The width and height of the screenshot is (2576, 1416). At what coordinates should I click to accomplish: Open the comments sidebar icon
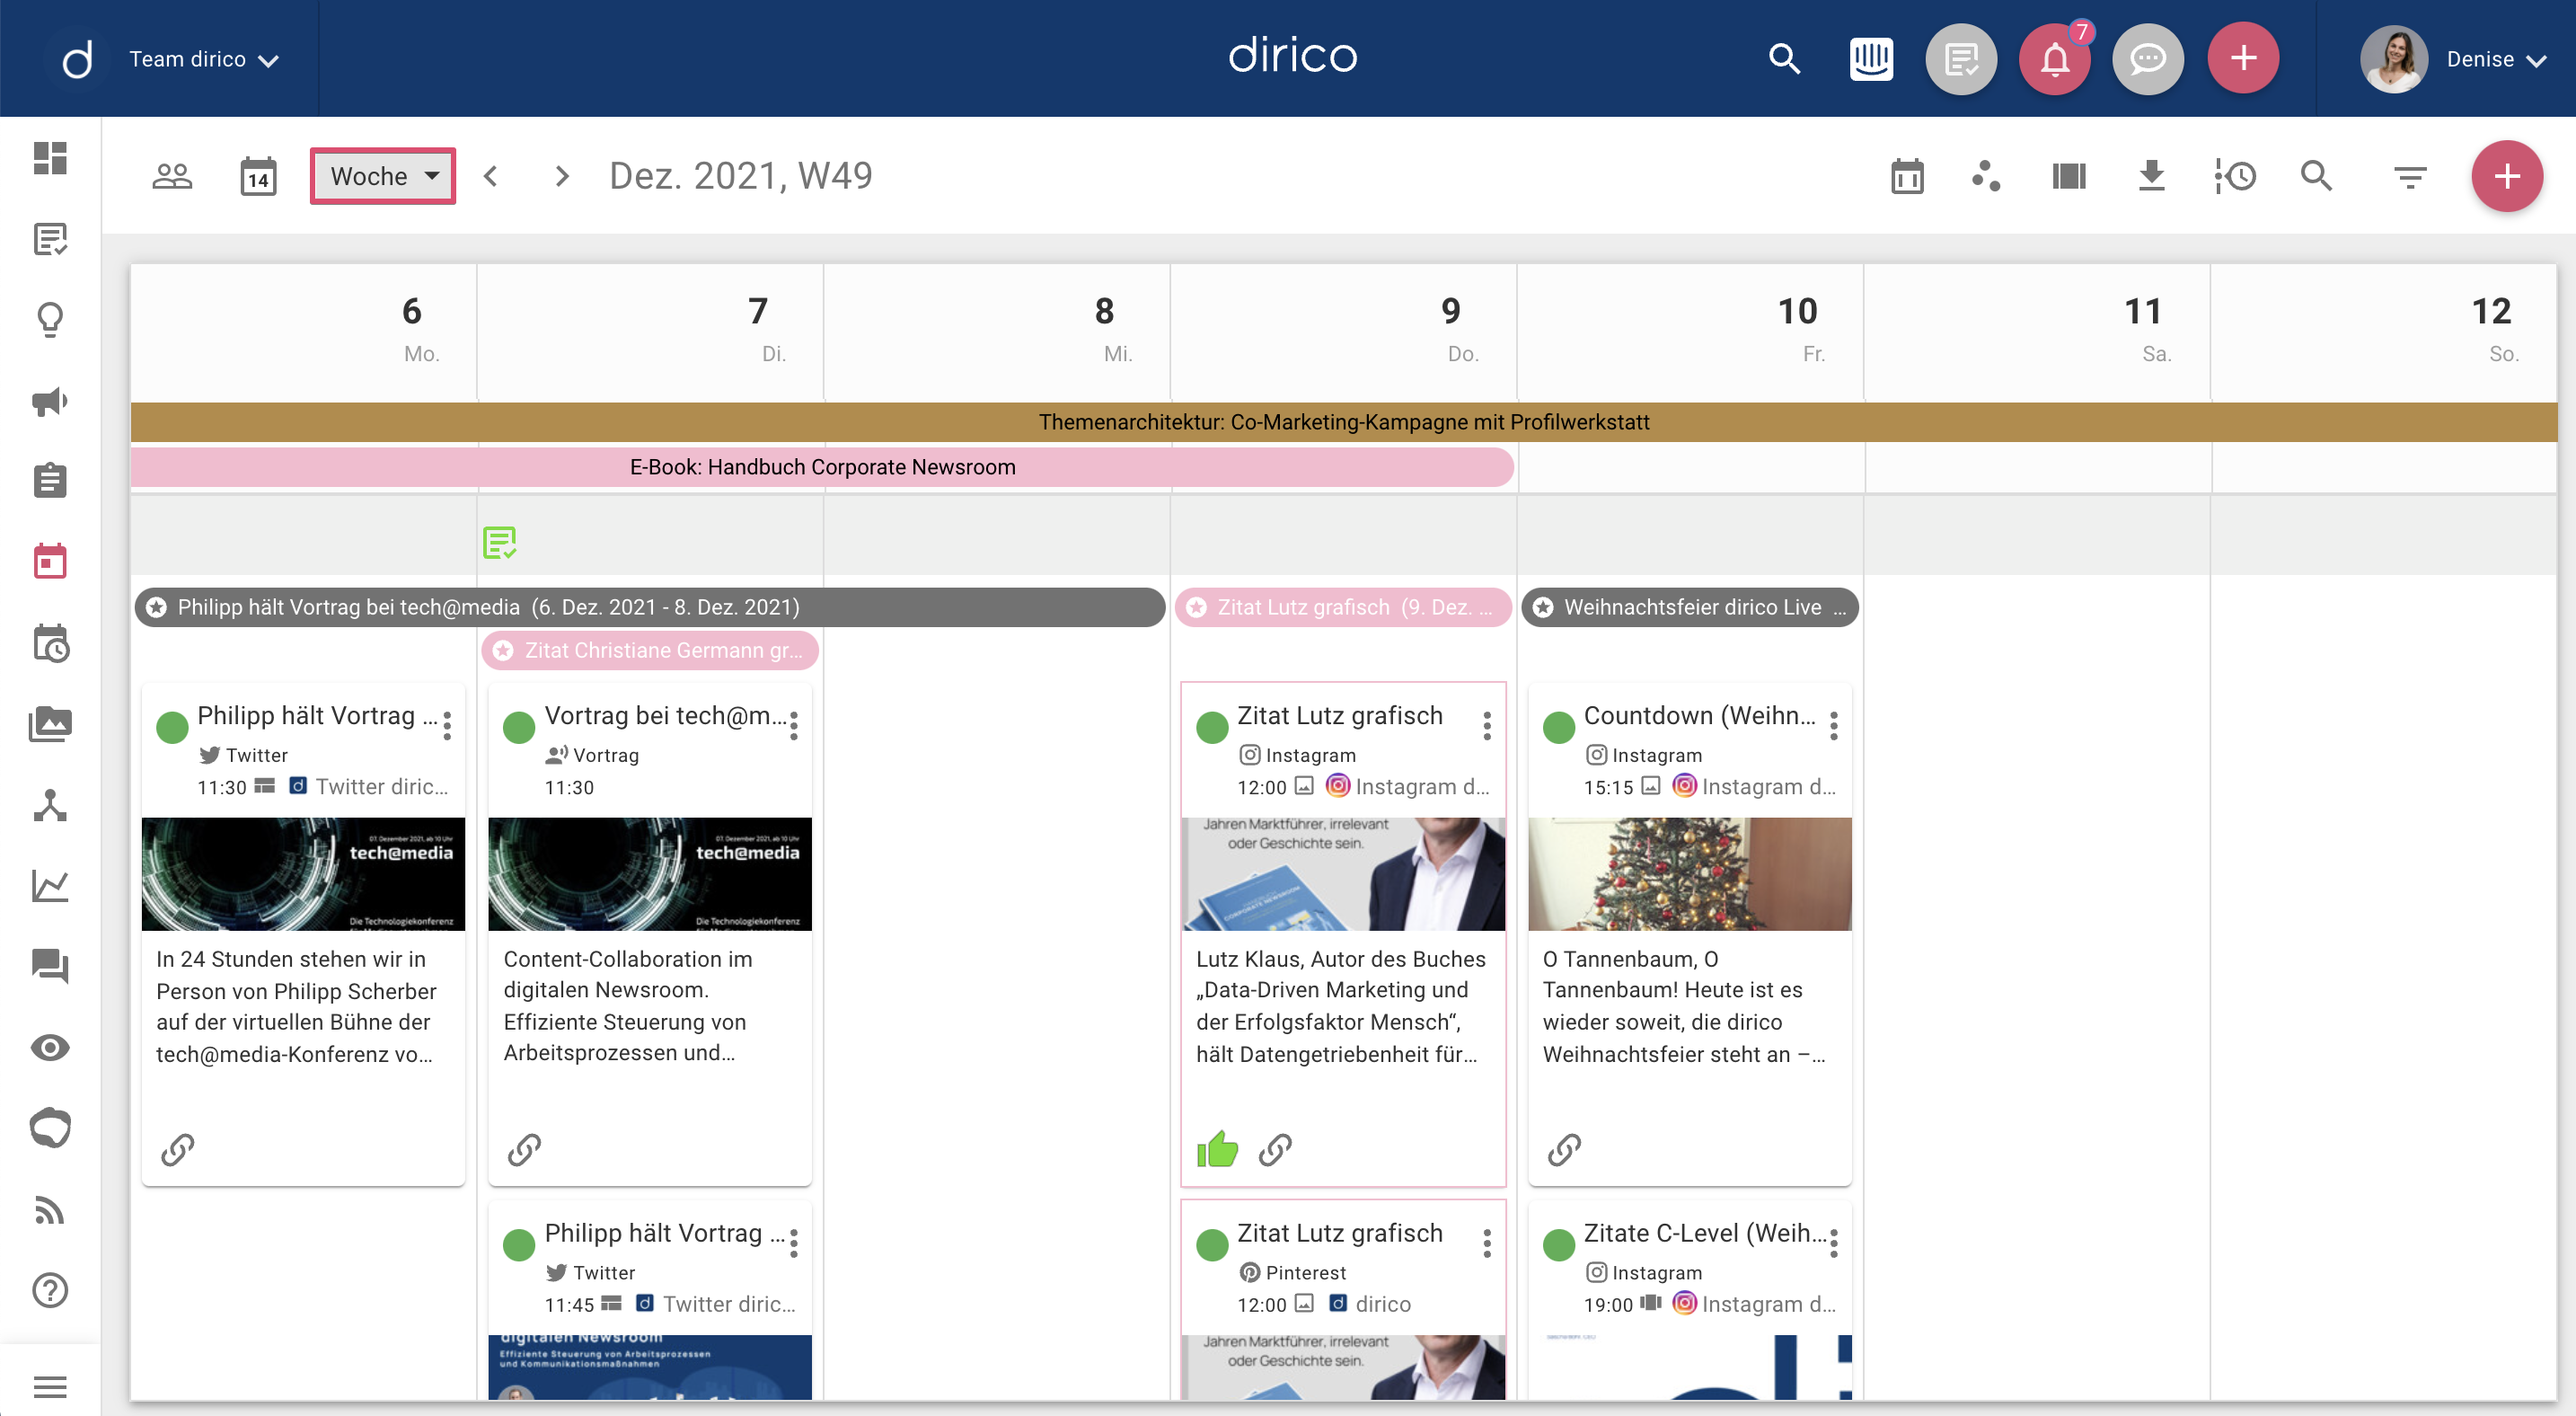pos(50,966)
